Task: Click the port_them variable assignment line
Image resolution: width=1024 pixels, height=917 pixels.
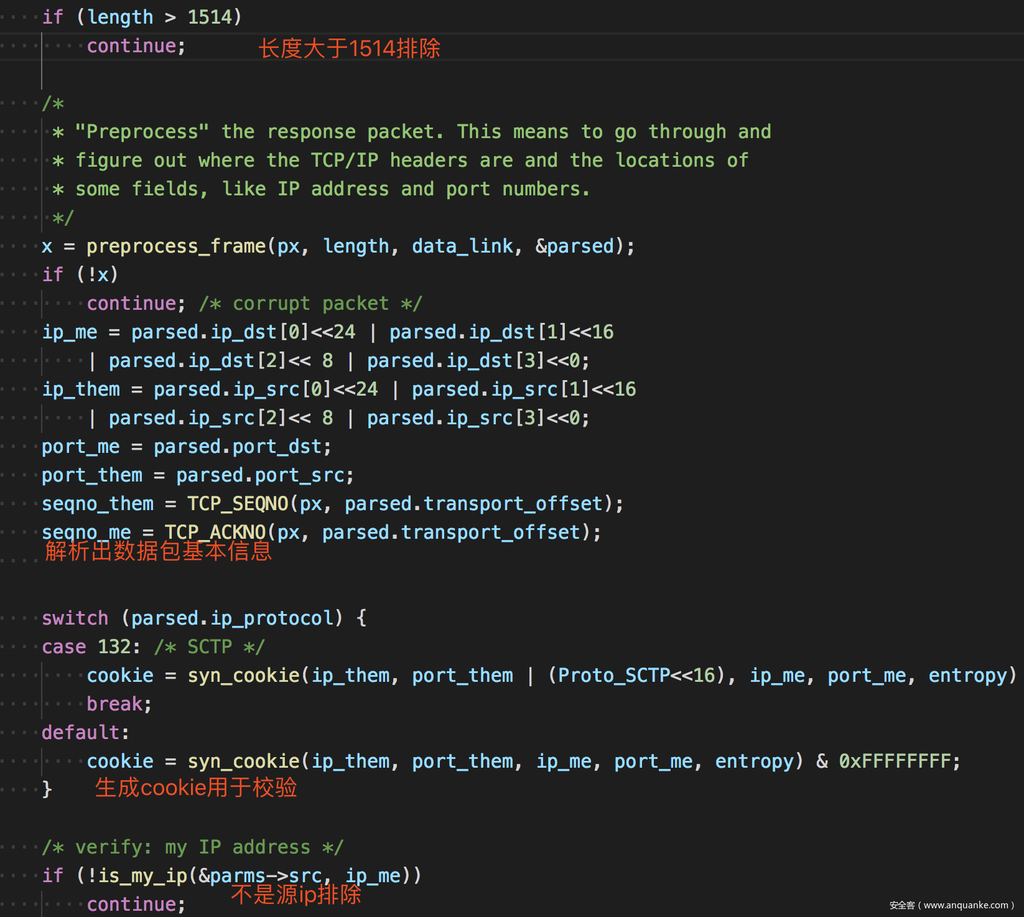Action: [197, 475]
